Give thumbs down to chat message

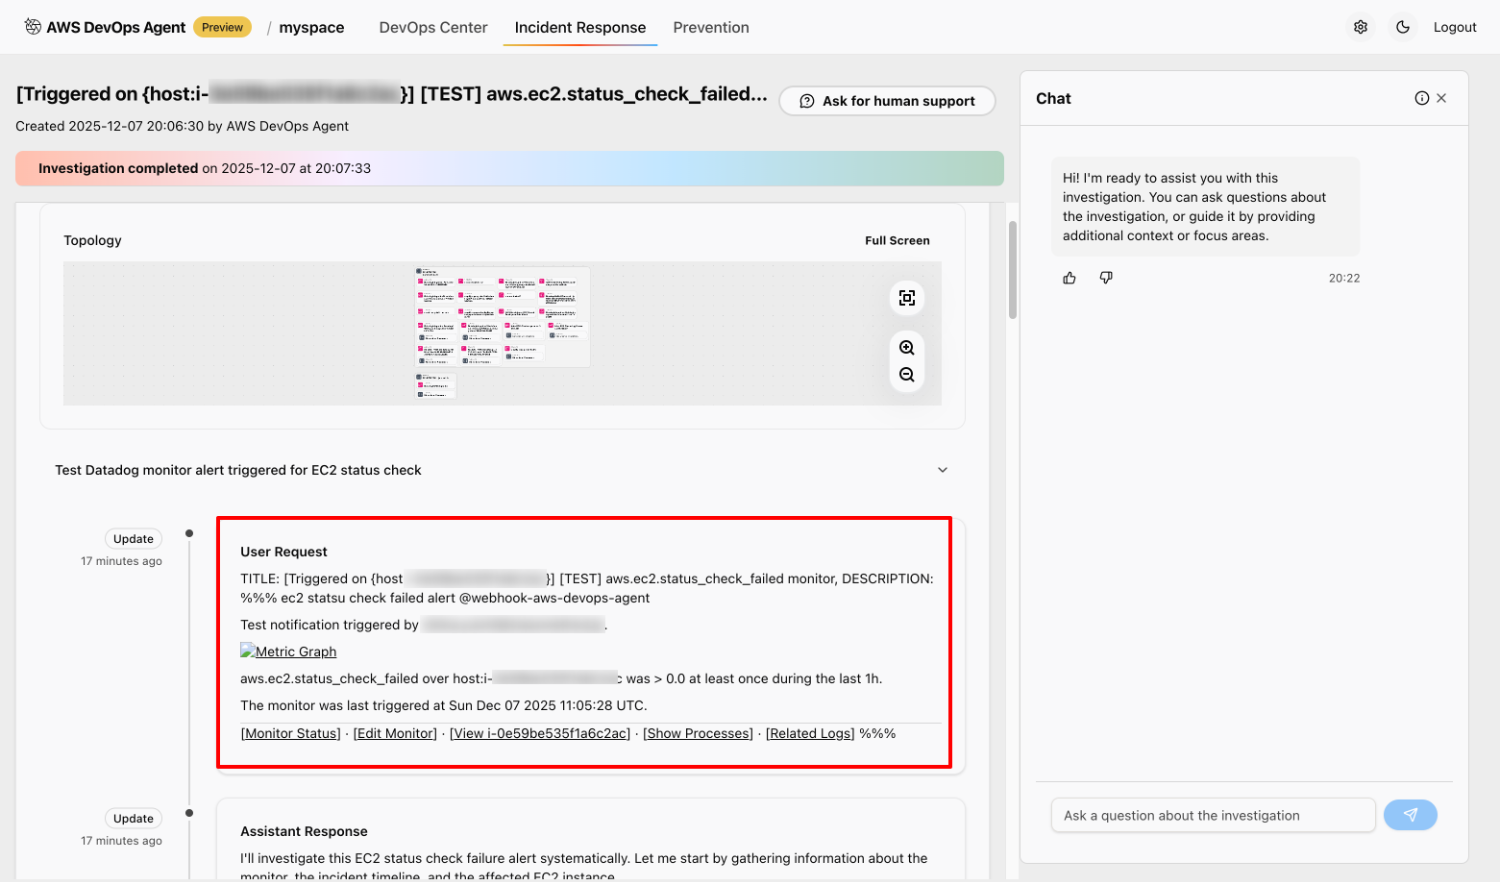tap(1106, 278)
